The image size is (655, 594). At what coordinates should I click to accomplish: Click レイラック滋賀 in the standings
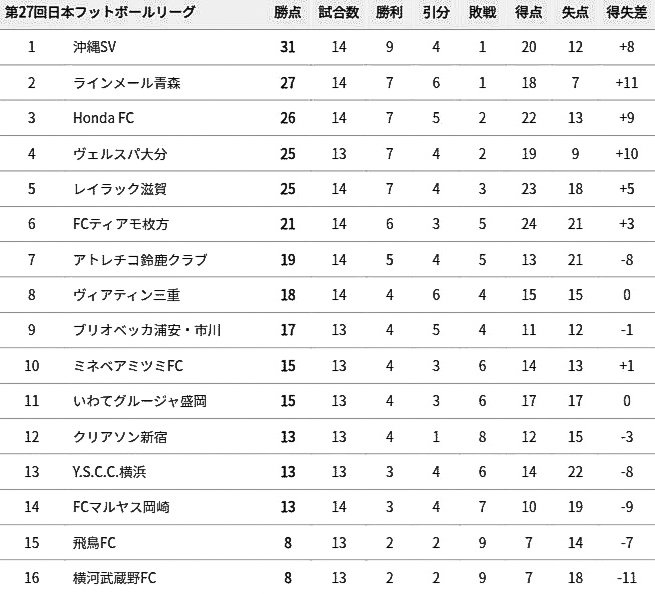pos(120,189)
